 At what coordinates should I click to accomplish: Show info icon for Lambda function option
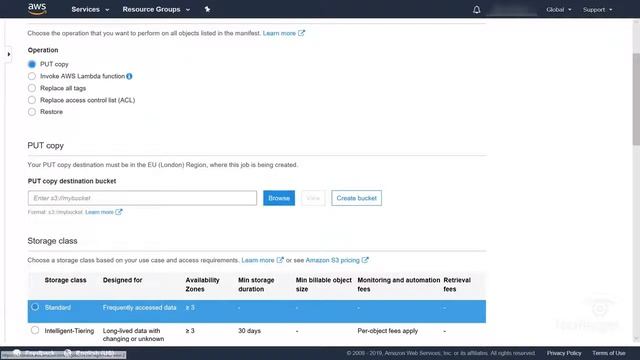tap(129, 76)
